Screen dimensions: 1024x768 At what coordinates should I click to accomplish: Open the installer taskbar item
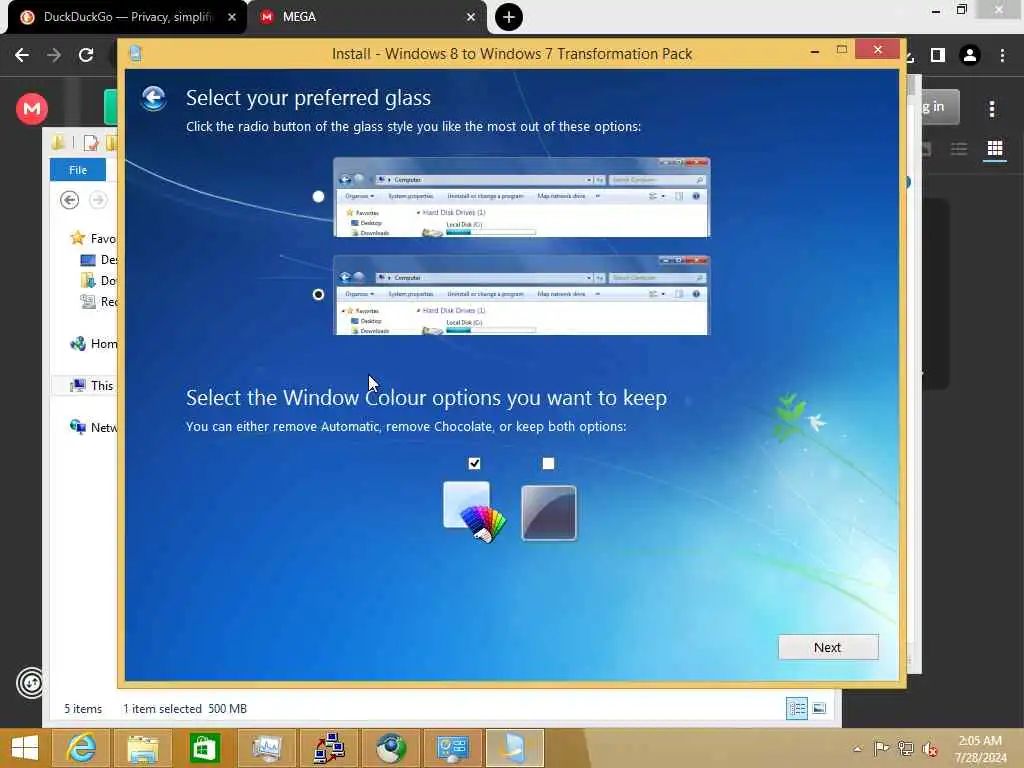pyautogui.click(x=515, y=748)
